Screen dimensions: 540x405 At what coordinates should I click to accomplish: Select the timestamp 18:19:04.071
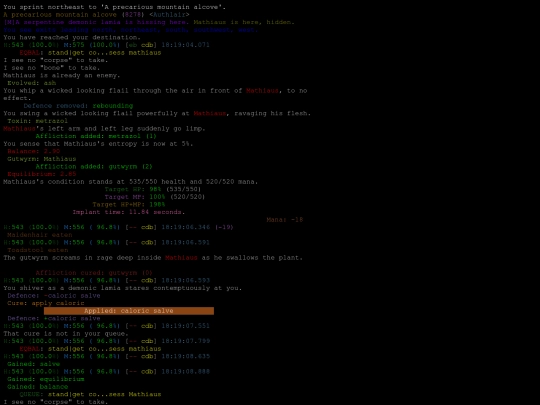click(x=185, y=45)
